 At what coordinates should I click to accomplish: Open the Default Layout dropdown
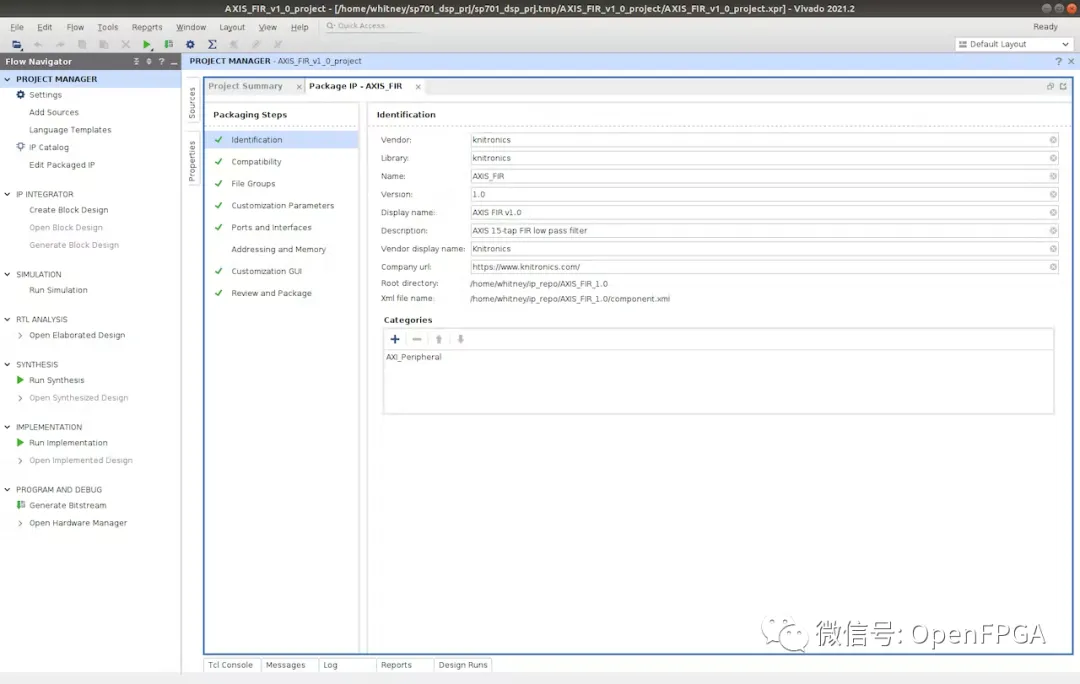point(1014,44)
